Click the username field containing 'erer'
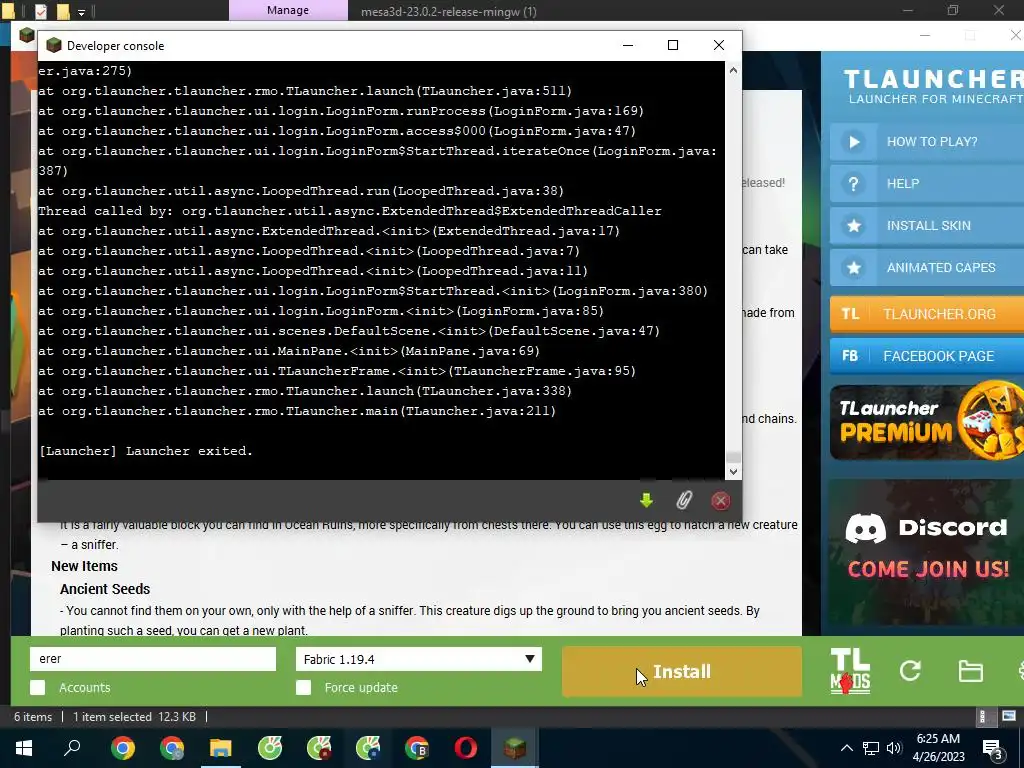 (x=153, y=659)
